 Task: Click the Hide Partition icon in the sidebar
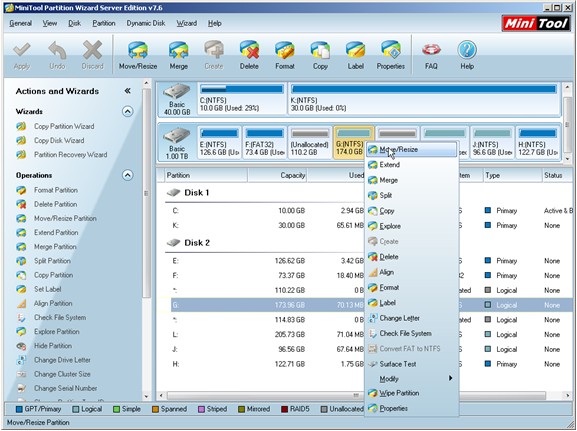click(x=21, y=346)
